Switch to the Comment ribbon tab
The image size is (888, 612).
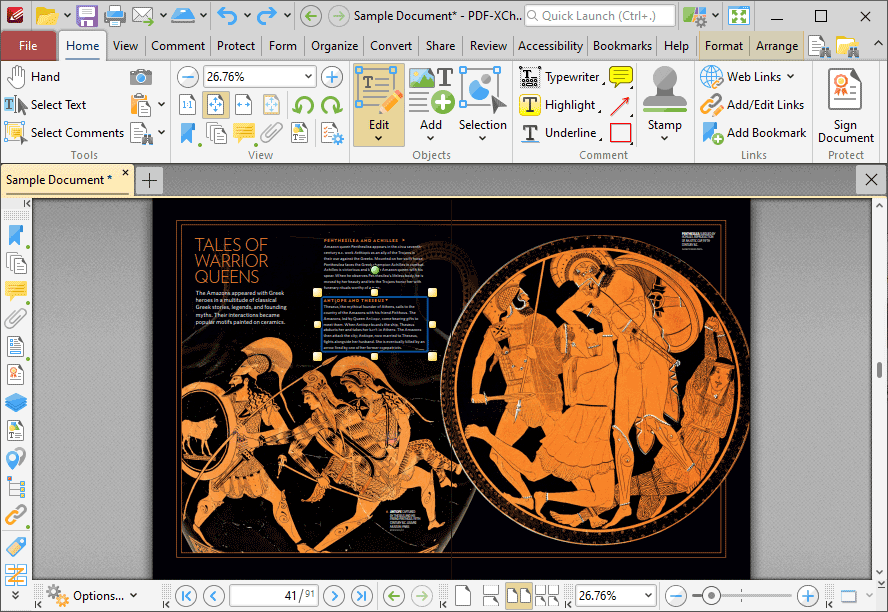[178, 46]
